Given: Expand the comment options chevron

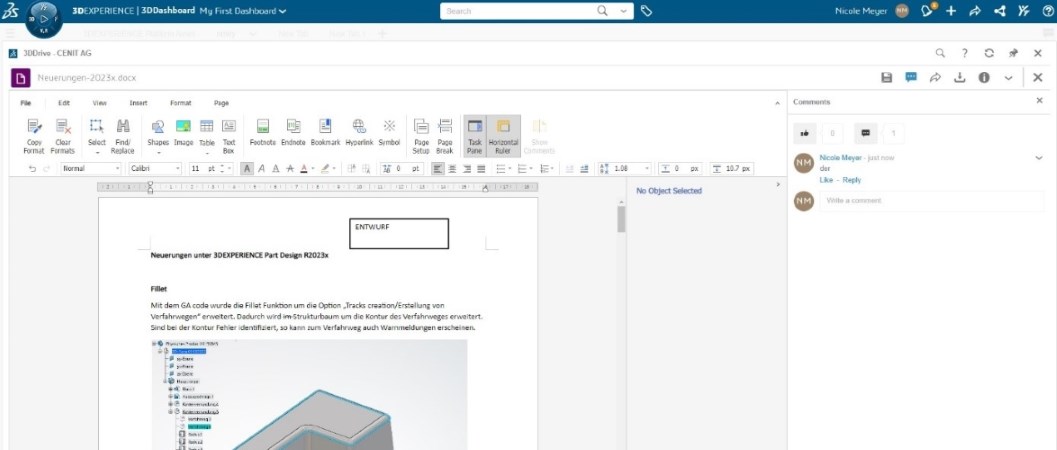Looking at the screenshot, I should pyautogui.click(x=1039, y=158).
